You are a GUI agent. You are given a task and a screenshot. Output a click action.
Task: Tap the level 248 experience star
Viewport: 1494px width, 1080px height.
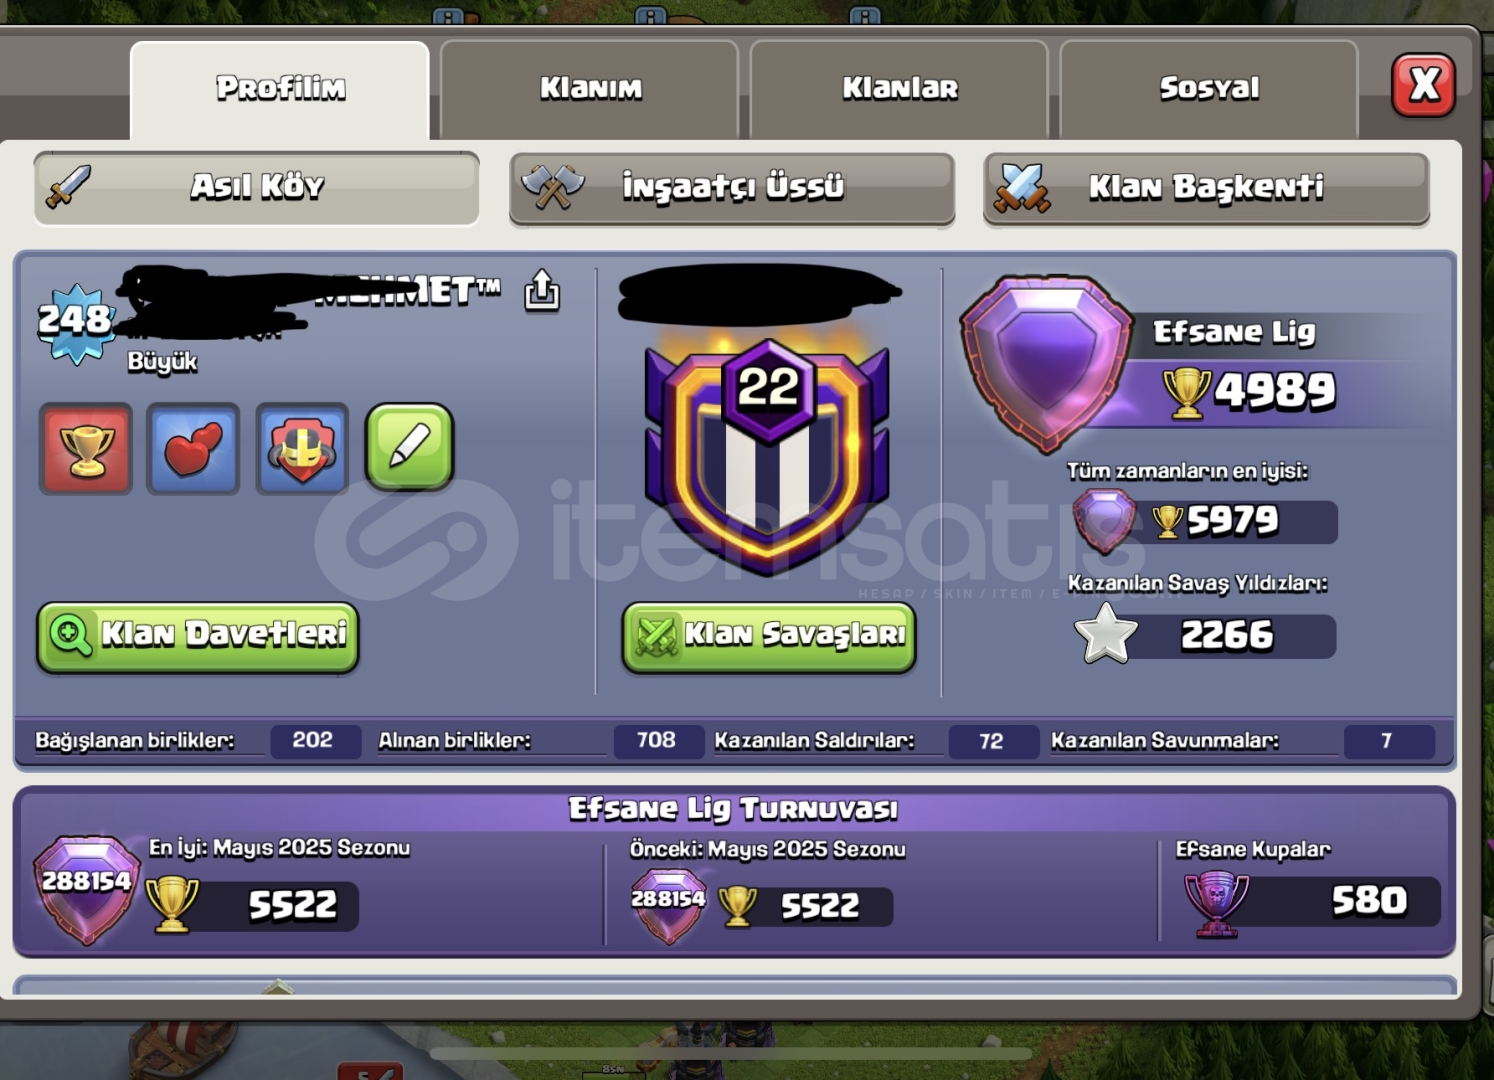point(76,323)
